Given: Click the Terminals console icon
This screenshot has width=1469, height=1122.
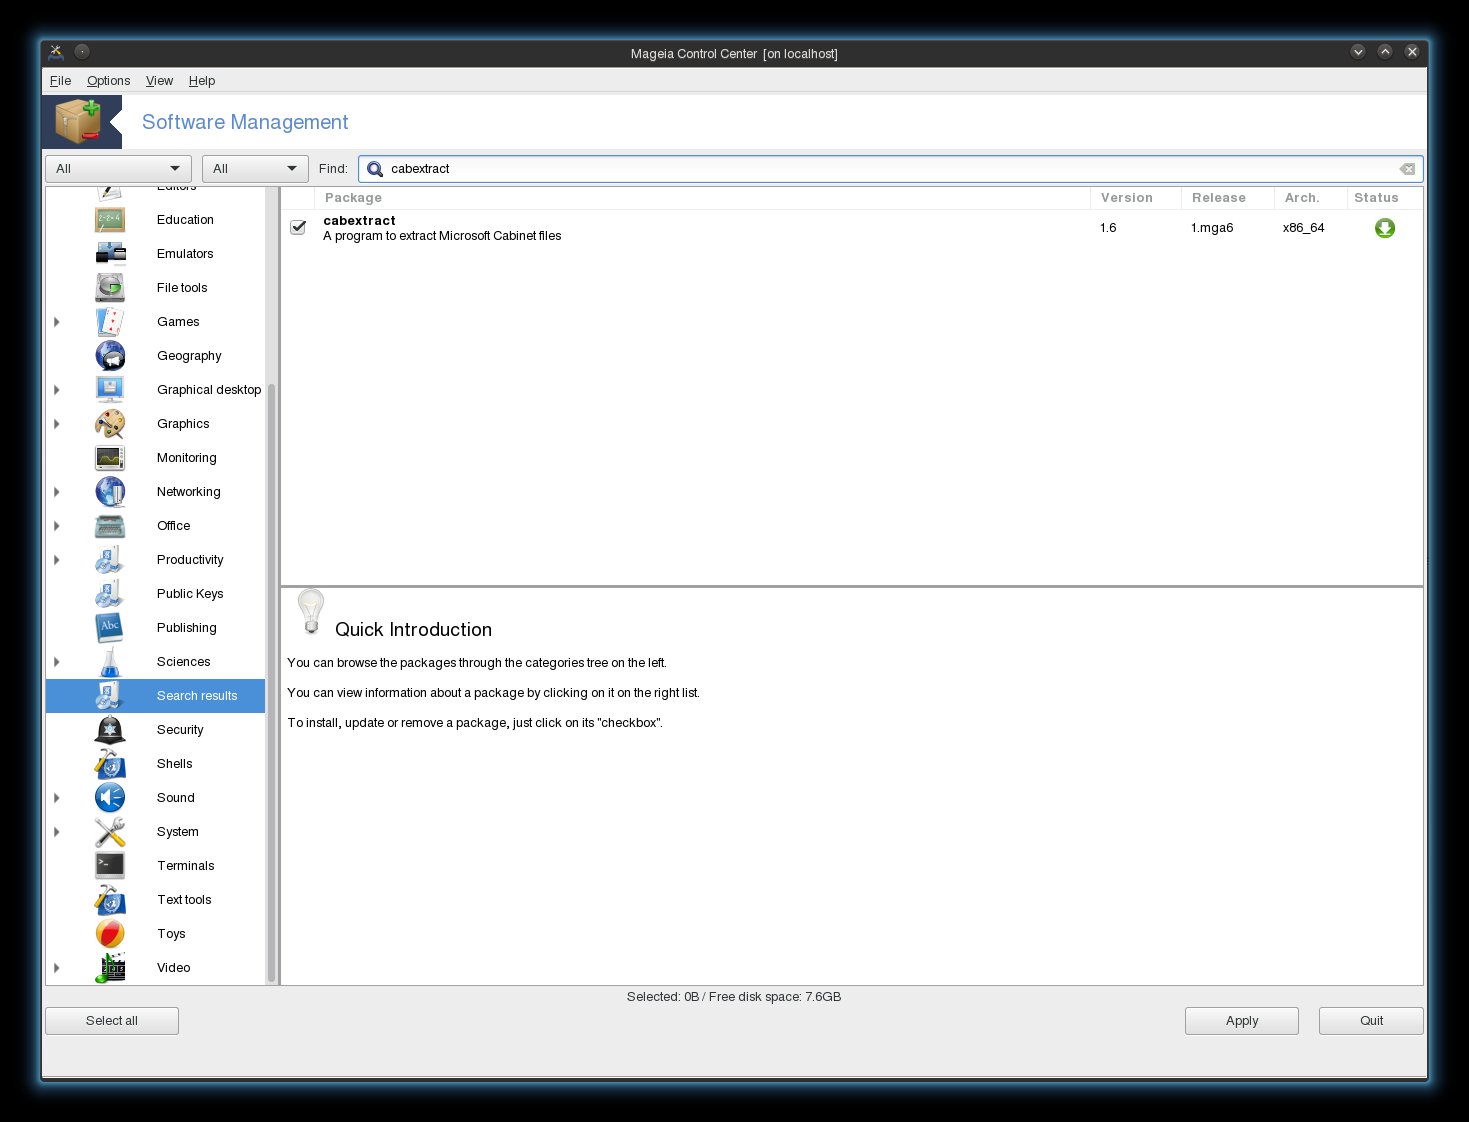Looking at the screenshot, I should pyautogui.click(x=110, y=866).
